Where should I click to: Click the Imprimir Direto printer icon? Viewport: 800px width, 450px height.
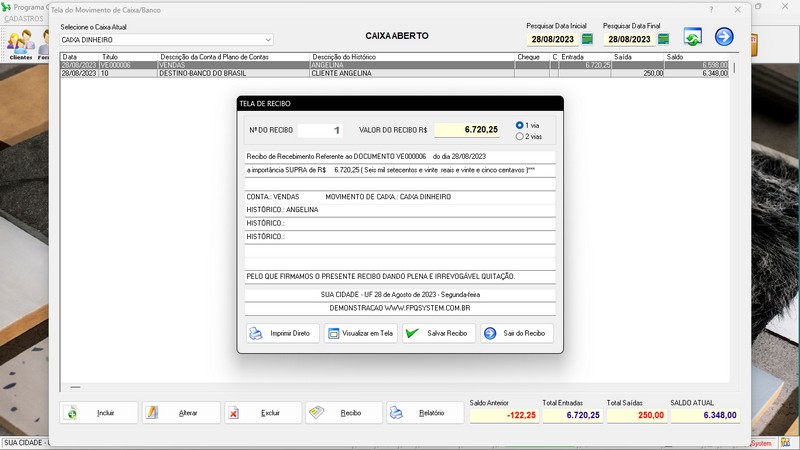pyautogui.click(x=255, y=333)
